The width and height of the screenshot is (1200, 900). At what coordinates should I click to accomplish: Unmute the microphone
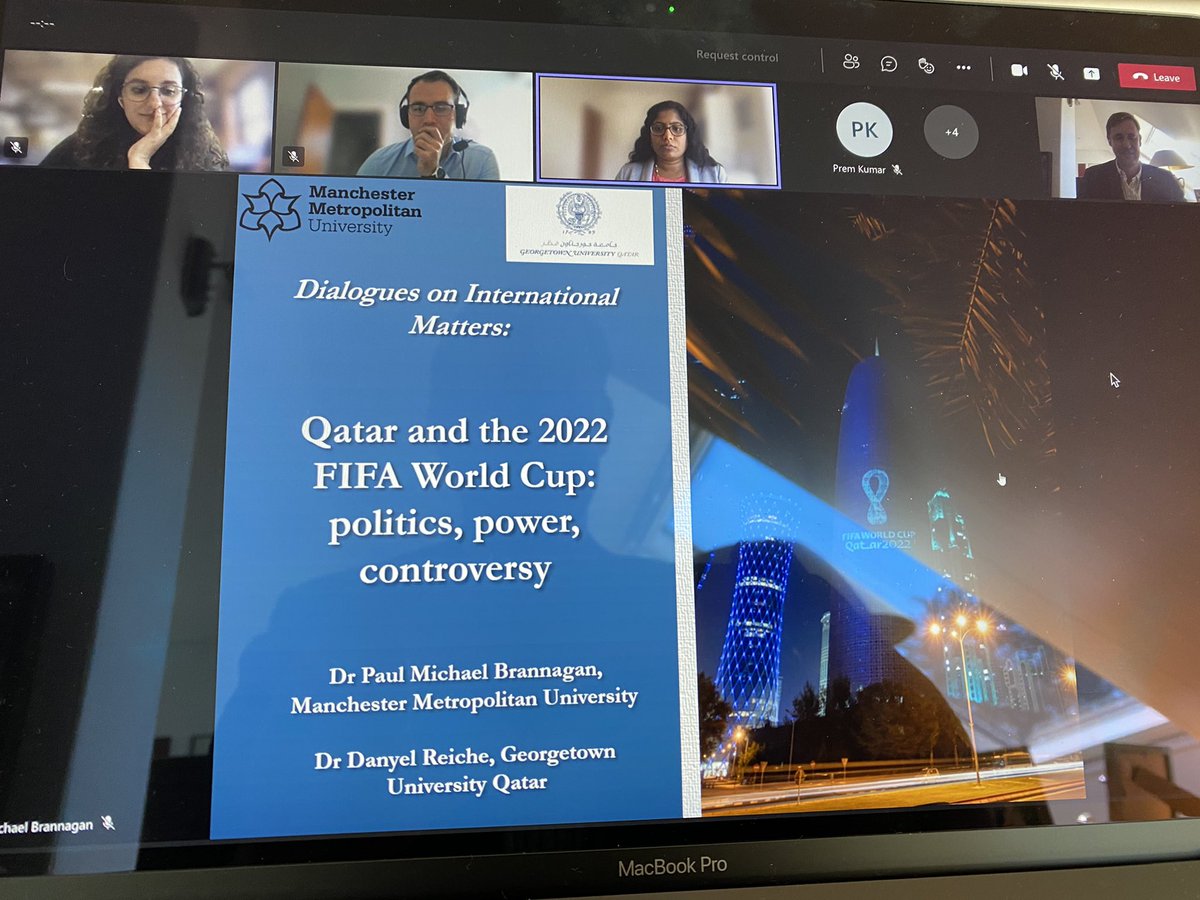1055,71
